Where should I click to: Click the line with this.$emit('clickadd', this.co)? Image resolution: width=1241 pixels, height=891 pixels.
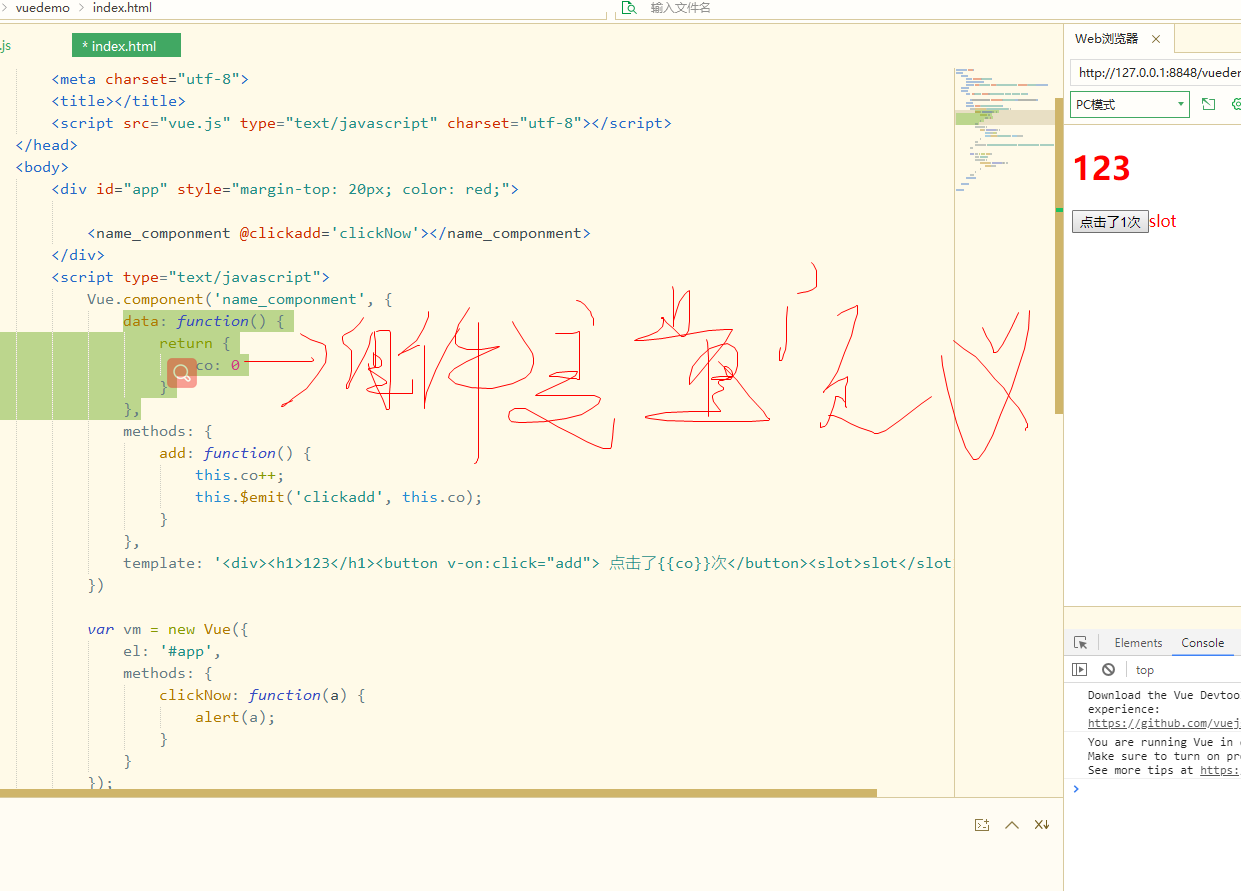pos(338,497)
